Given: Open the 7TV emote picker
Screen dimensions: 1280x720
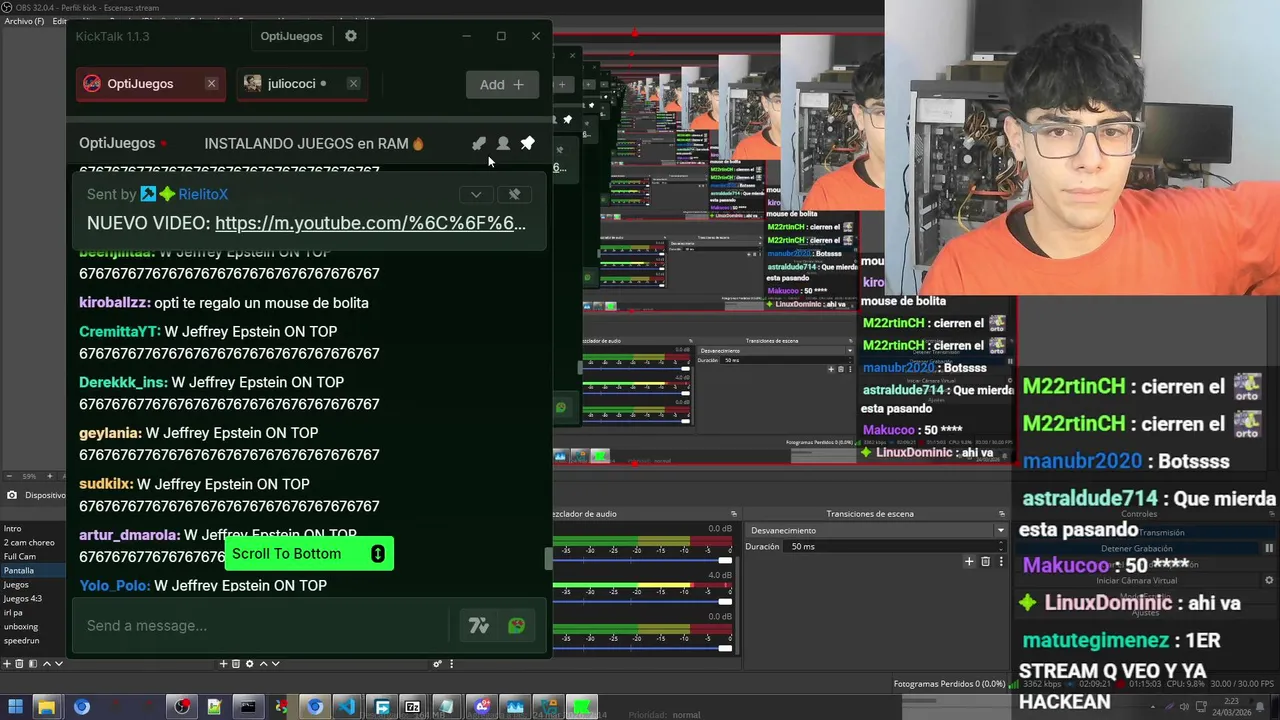Looking at the screenshot, I should click(478, 626).
